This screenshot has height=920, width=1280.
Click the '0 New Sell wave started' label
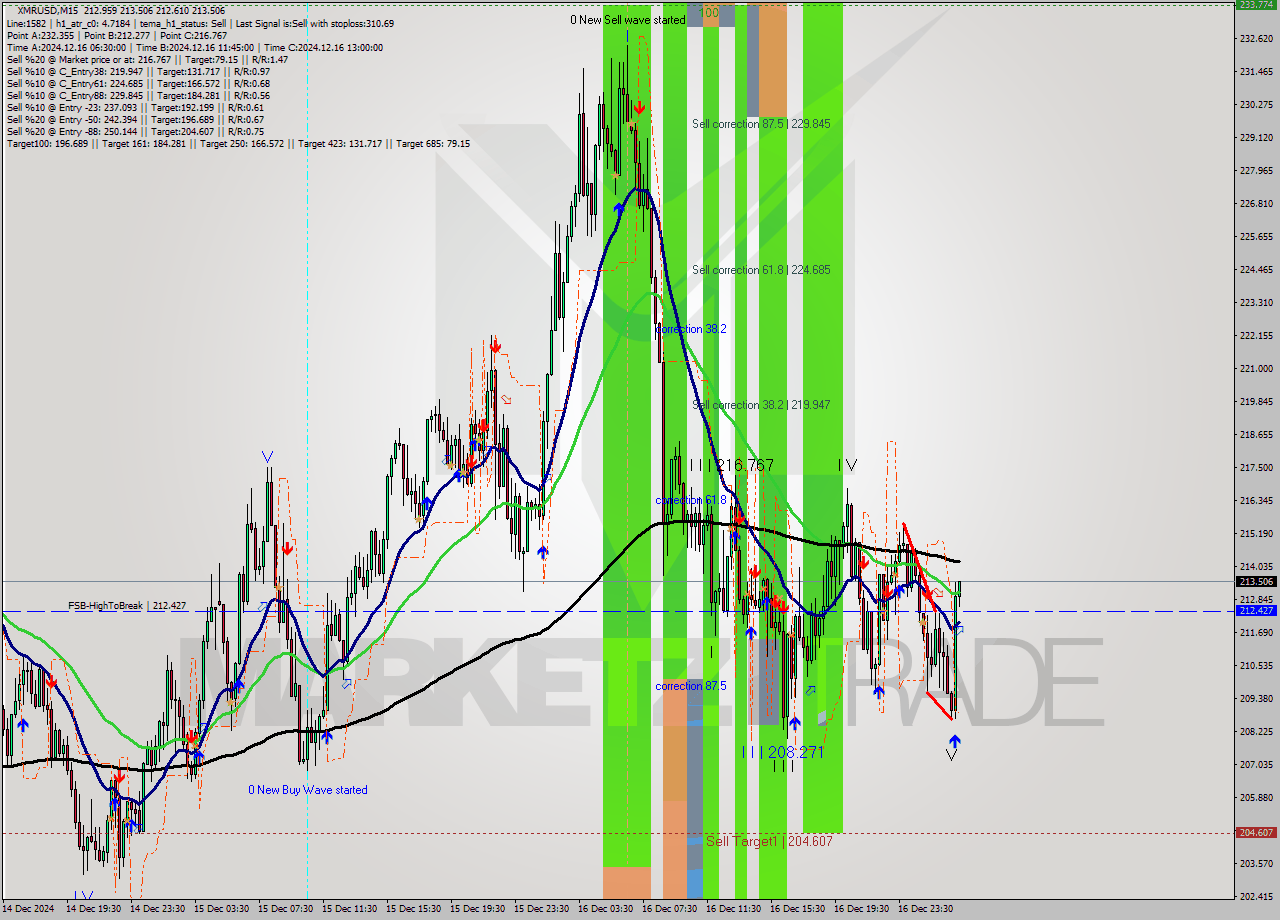(x=628, y=20)
